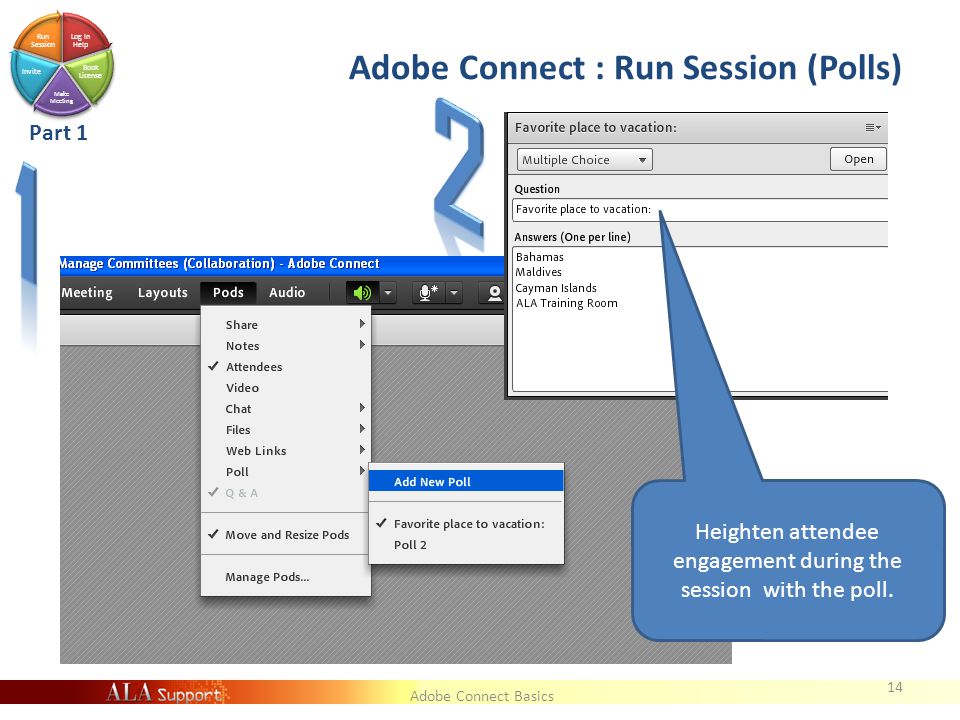
Task: Click the Pods menu
Action: coord(228,293)
